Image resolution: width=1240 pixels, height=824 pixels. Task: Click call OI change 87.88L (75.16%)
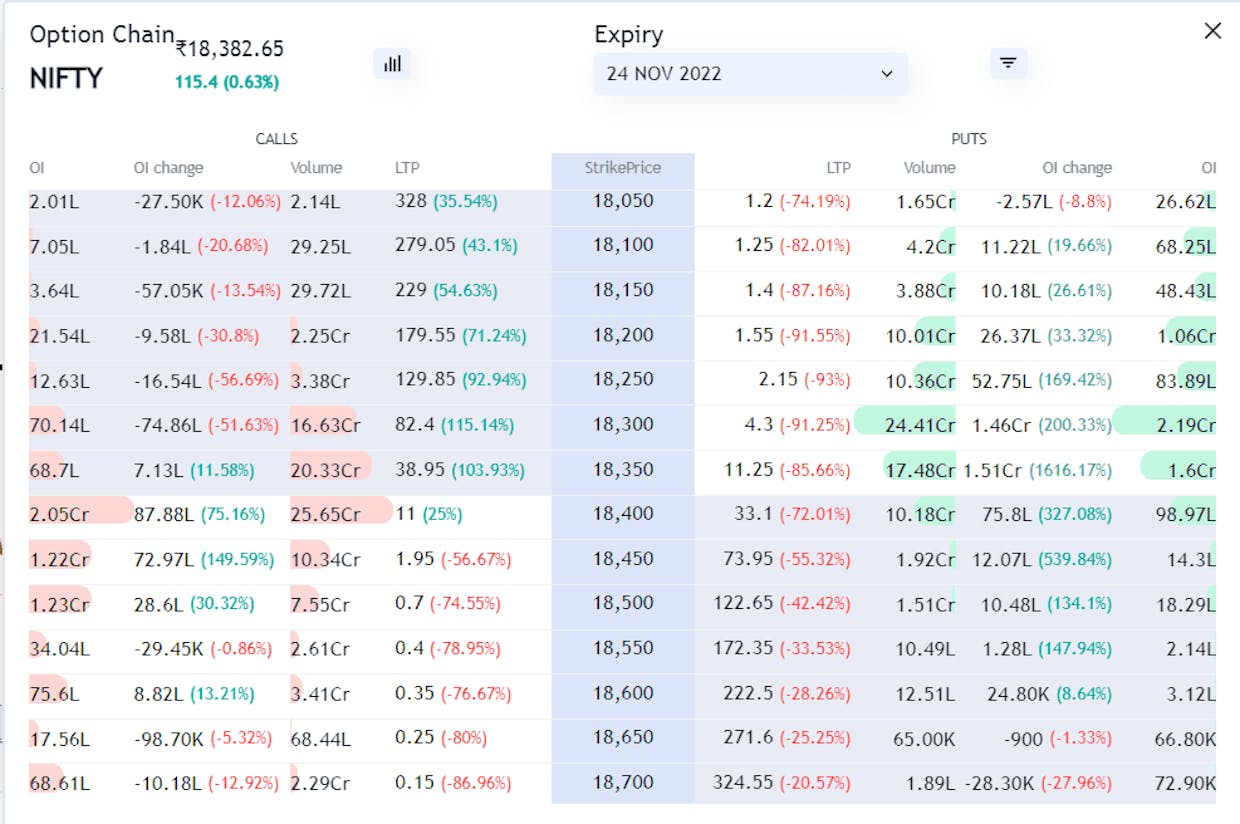click(199, 514)
